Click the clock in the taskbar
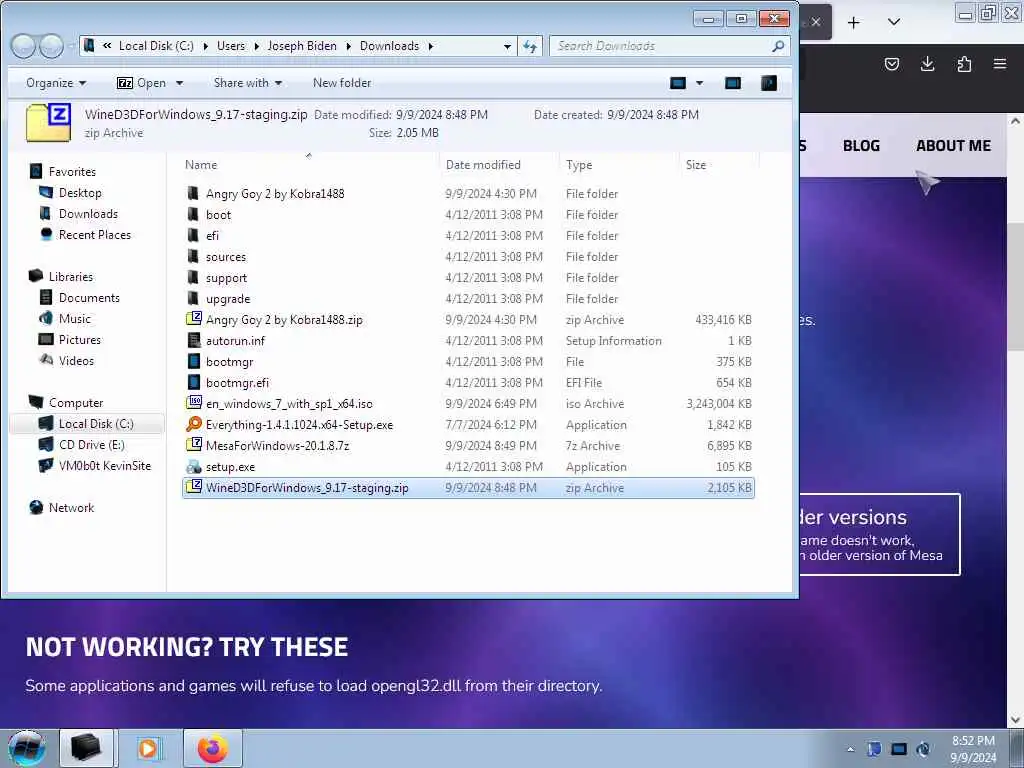 pyautogui.click(x=973, y=749)
